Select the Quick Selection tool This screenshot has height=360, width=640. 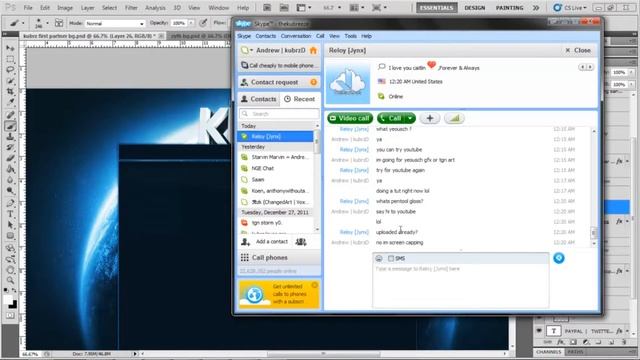tap(10, 81)
